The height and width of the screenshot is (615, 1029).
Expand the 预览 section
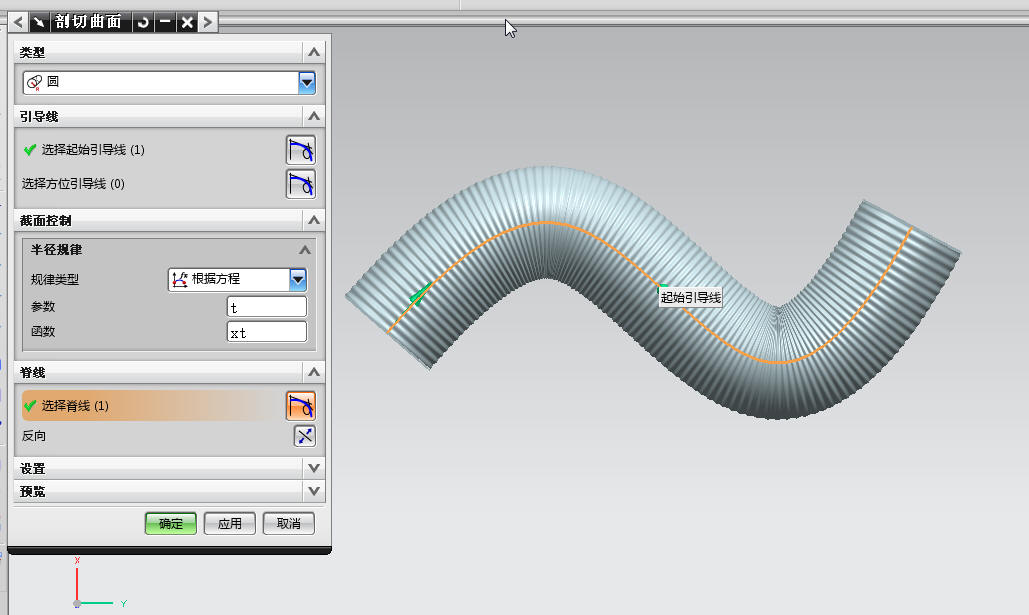click(x=314, y=491)
